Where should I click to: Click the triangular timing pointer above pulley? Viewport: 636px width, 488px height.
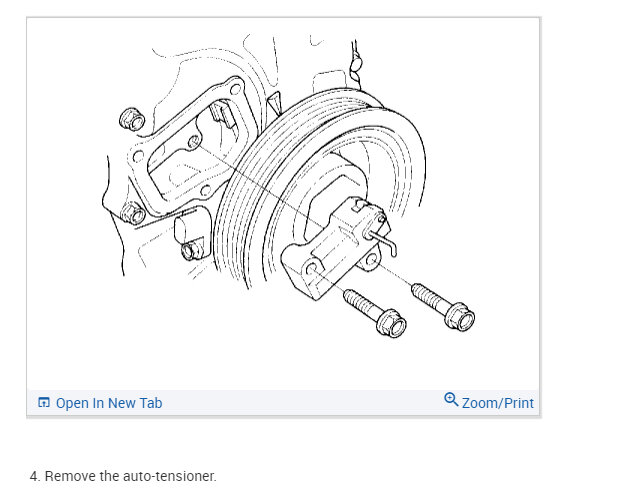(x=274, y=103)
